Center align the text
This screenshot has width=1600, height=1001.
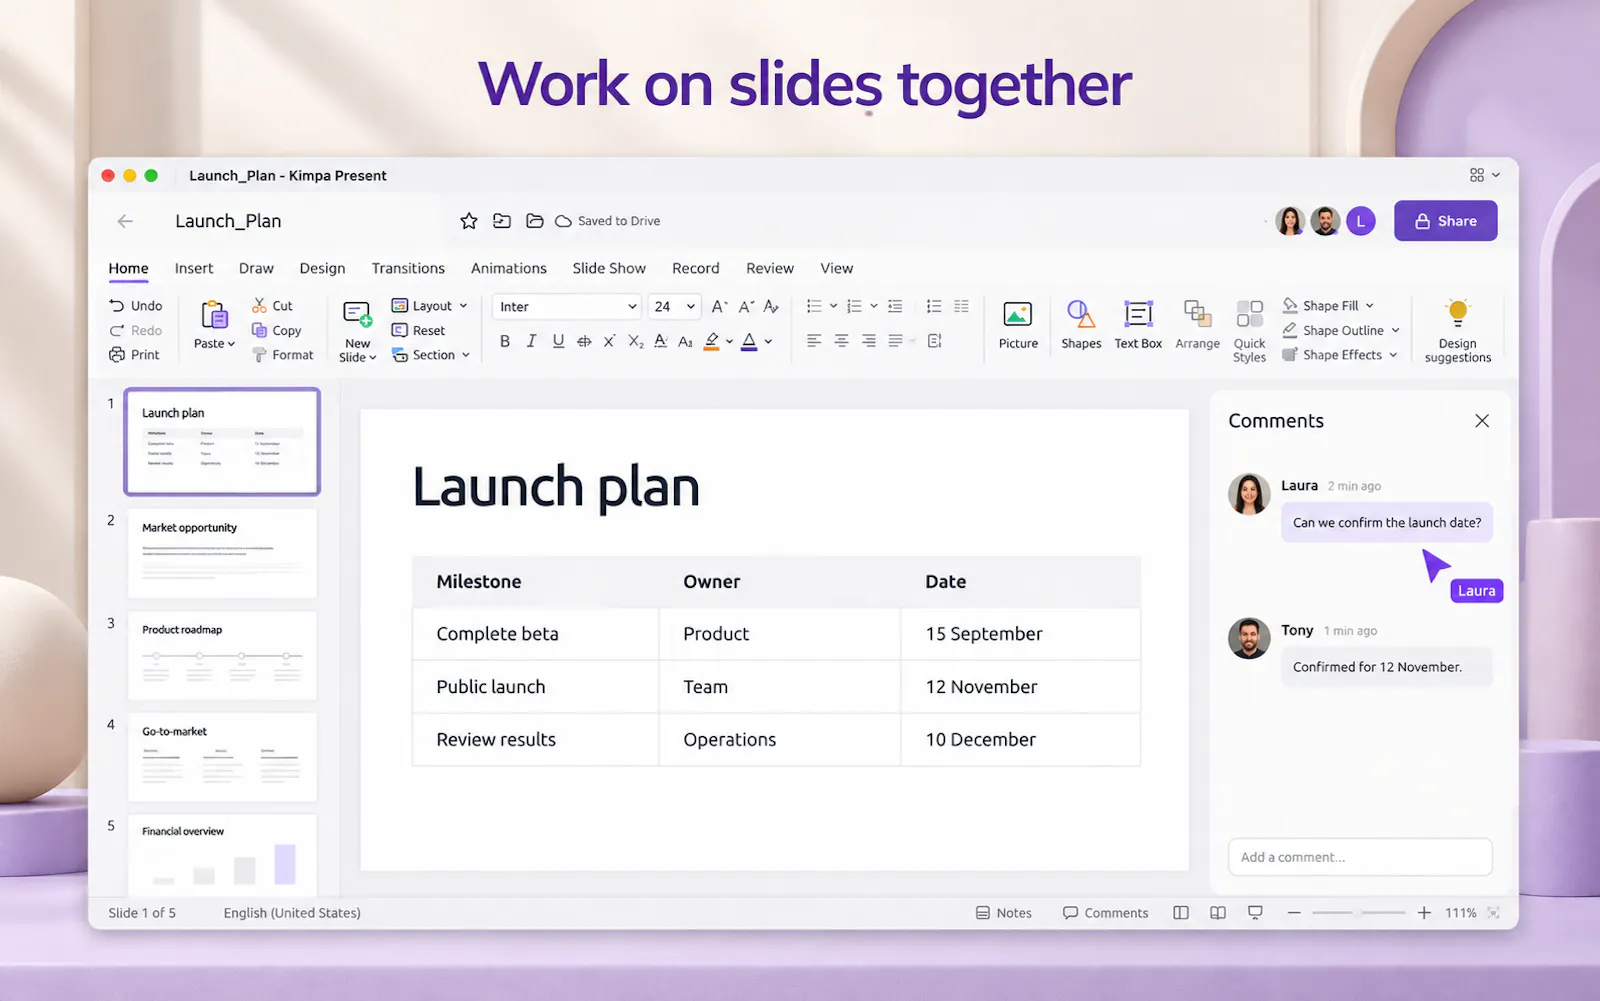coord(841,341)
